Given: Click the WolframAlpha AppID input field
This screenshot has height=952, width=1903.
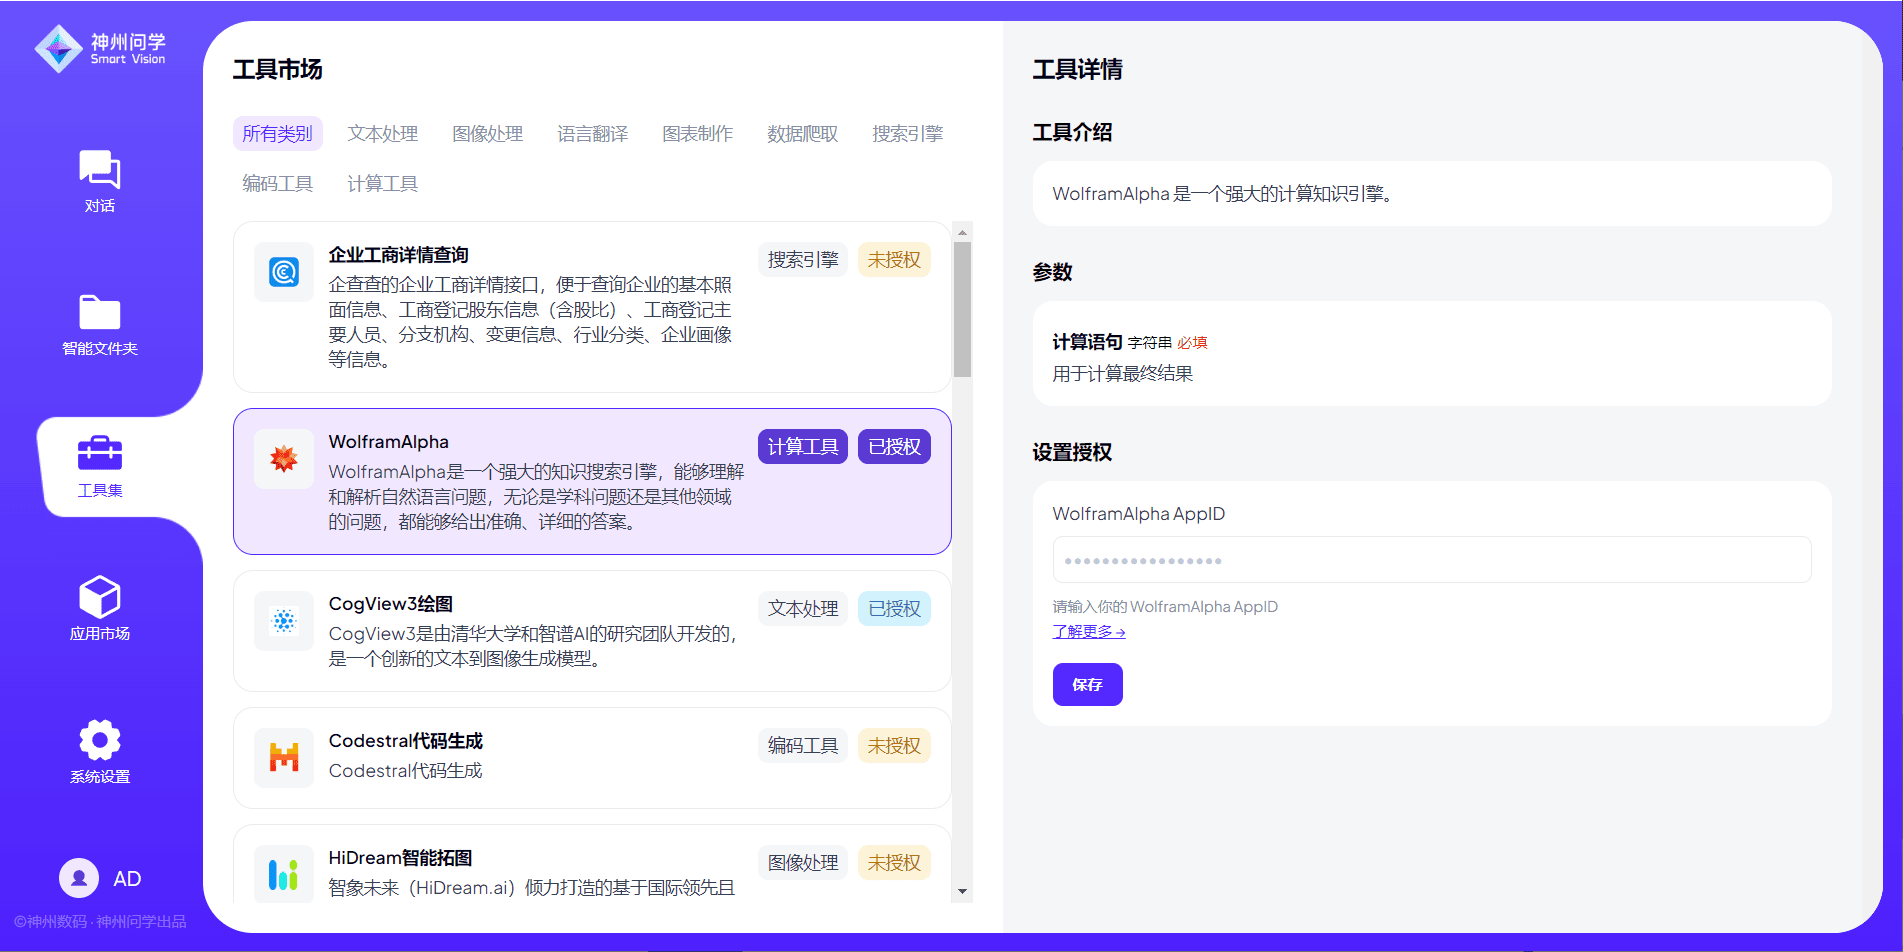Looking at the screenshot, I should coord(1431,560).
